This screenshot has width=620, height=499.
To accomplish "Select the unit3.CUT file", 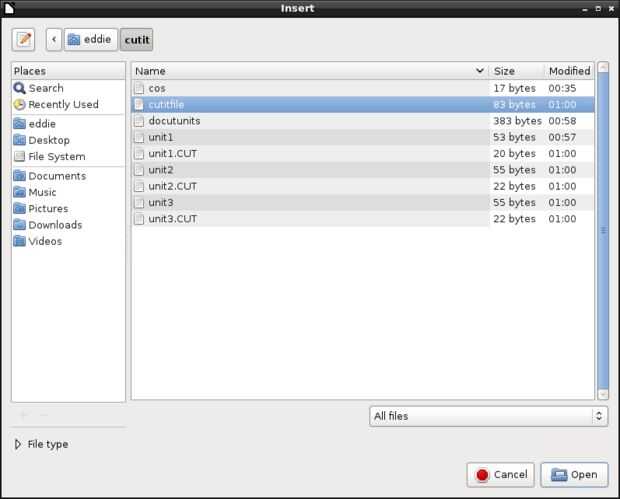I will 363,219.
